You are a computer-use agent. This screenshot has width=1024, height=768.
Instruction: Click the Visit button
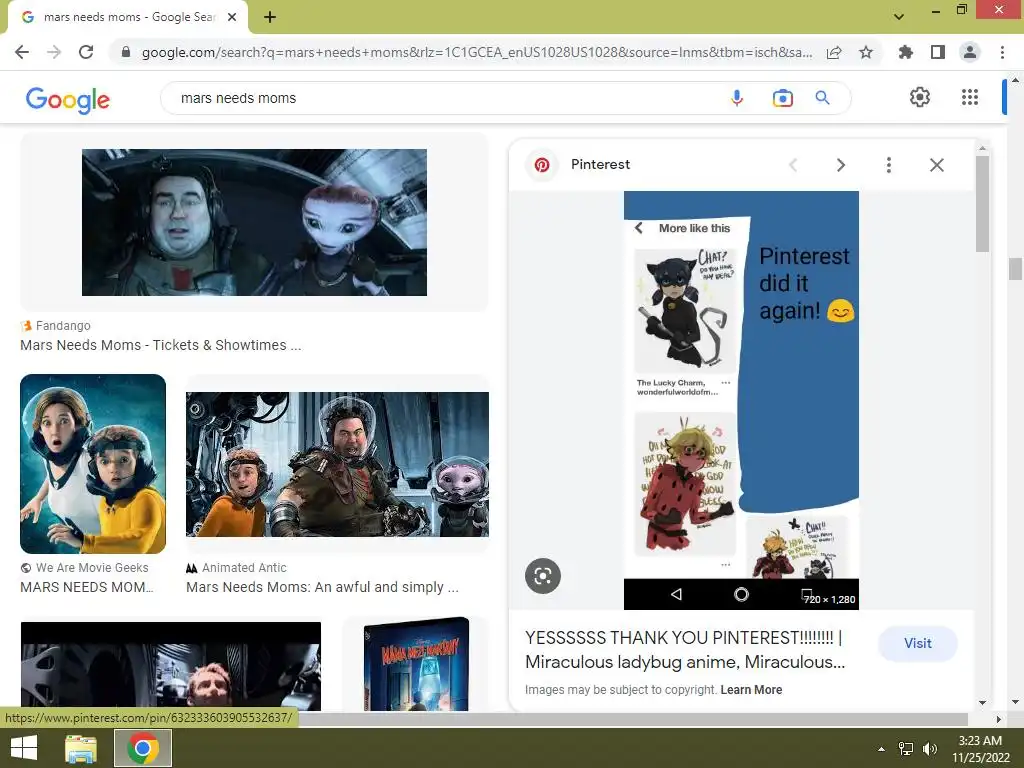918,643
